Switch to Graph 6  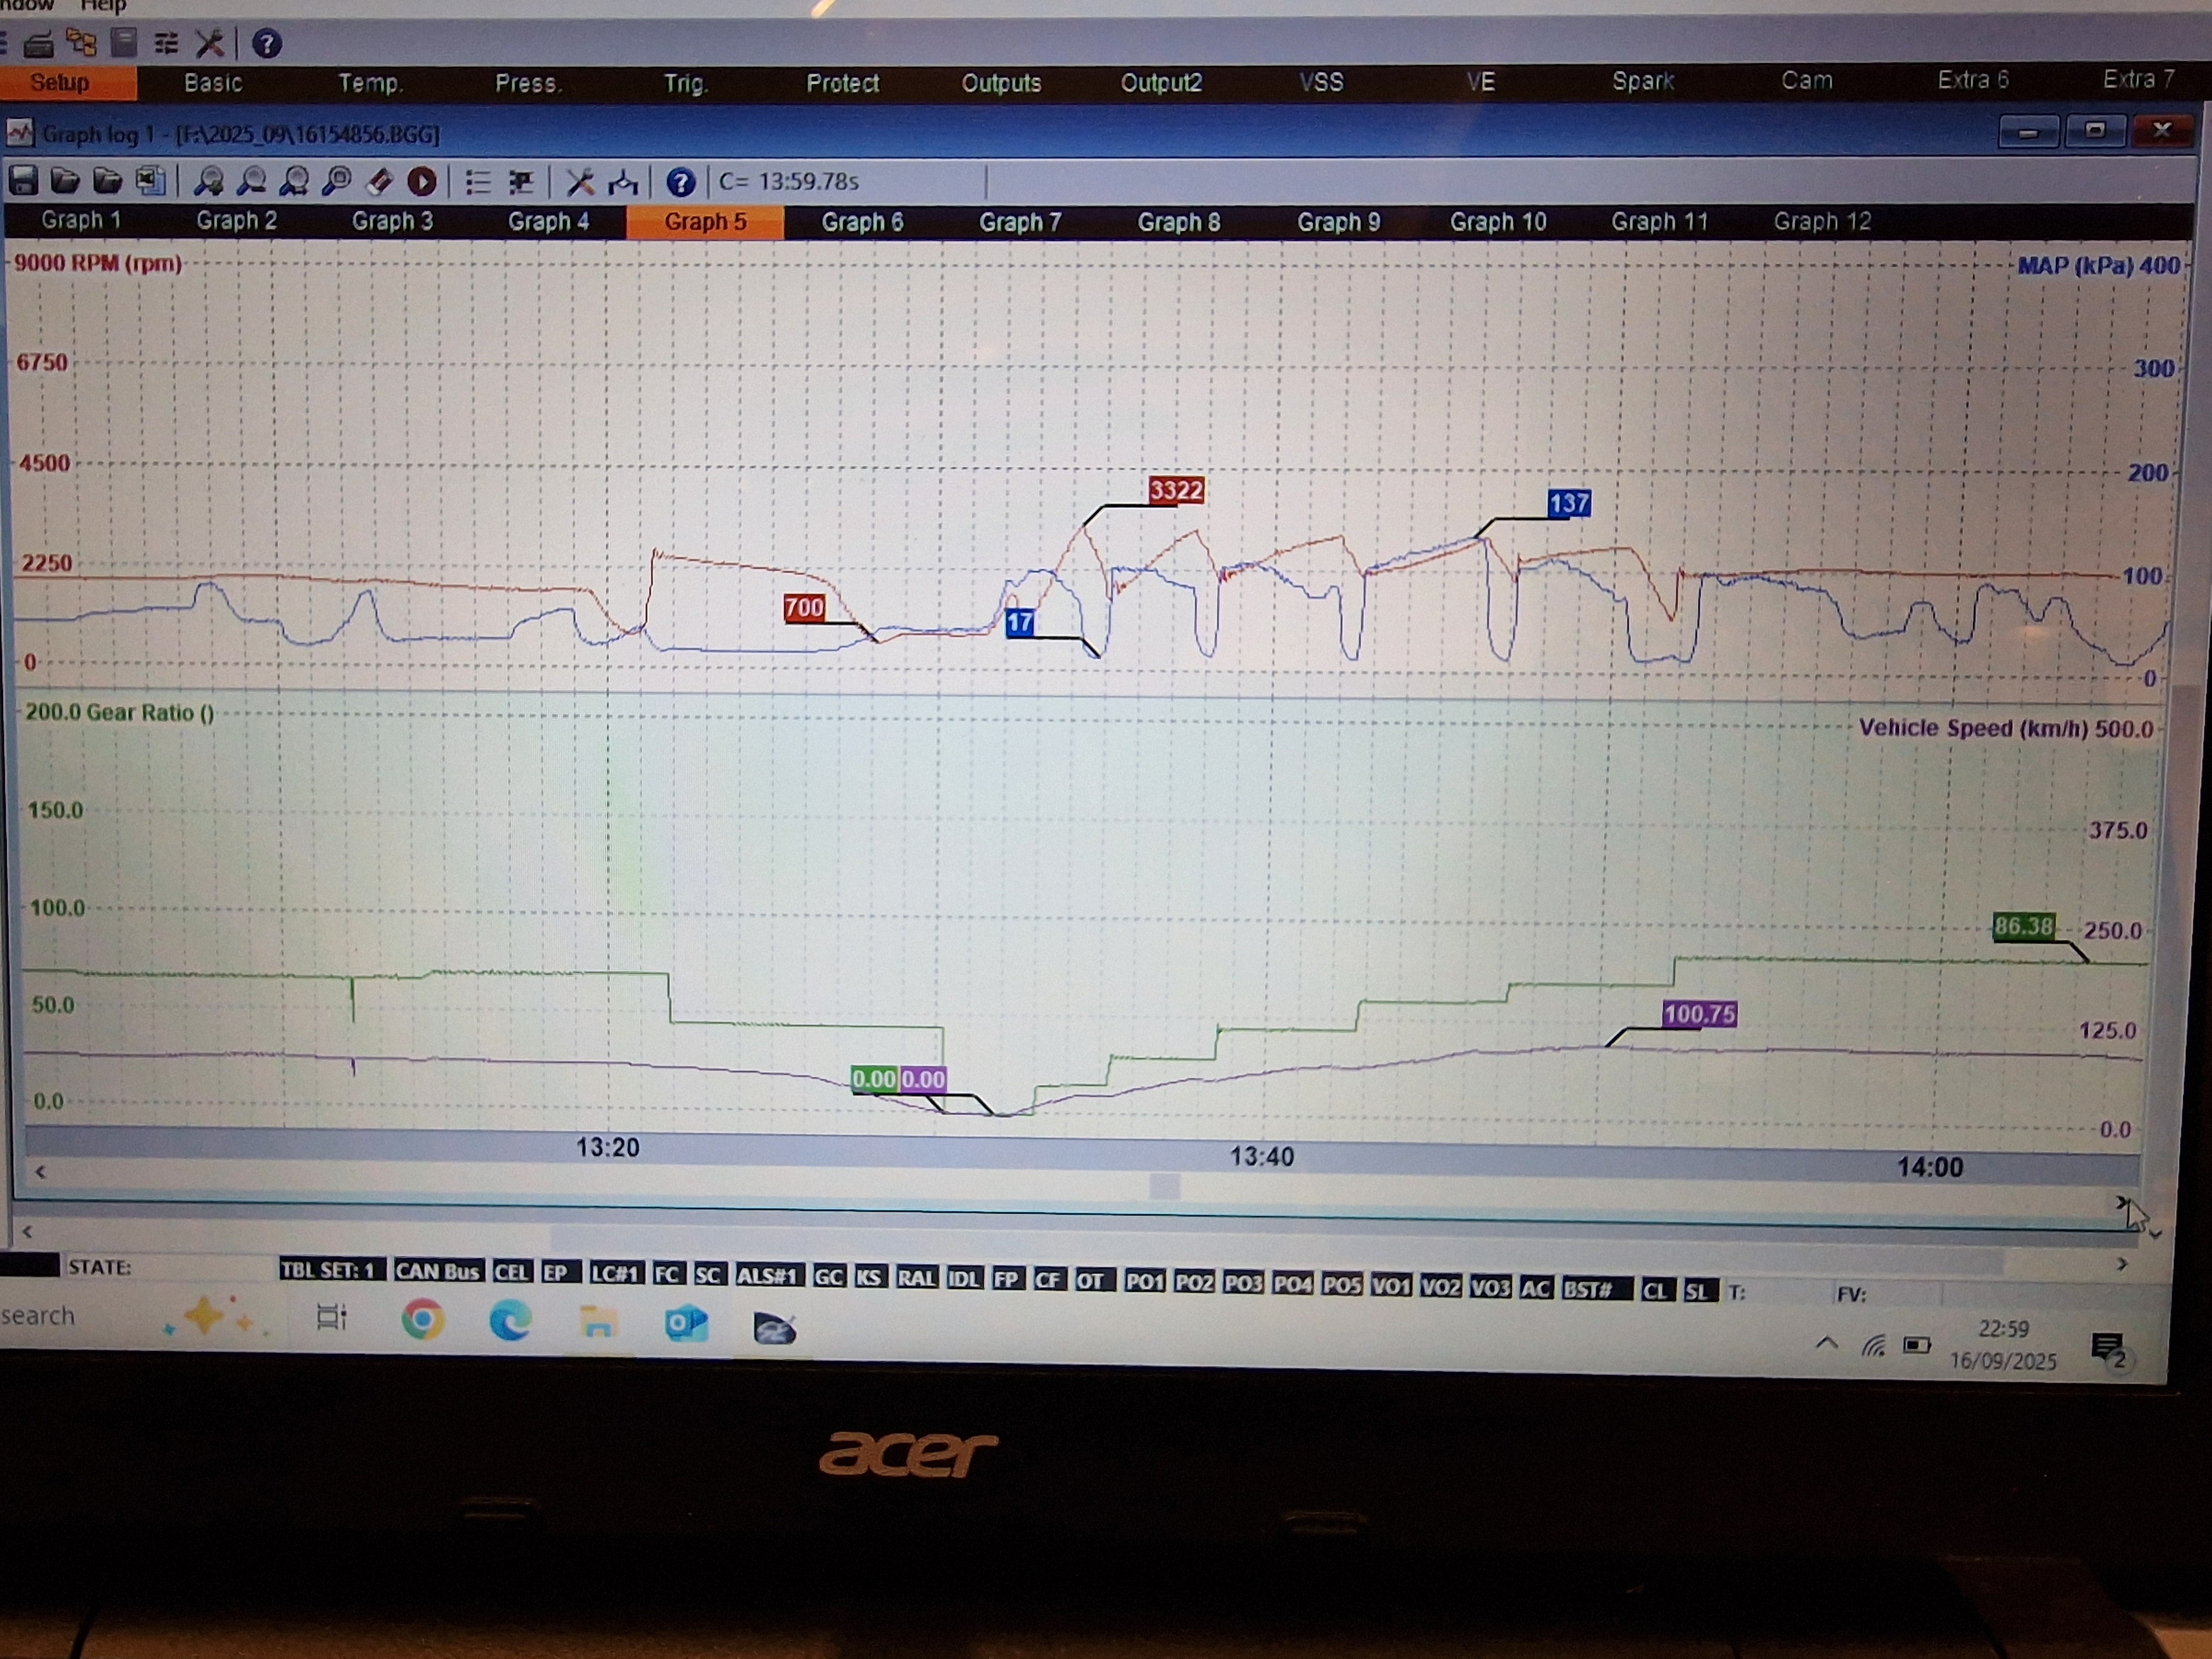(x=862, y=222)
